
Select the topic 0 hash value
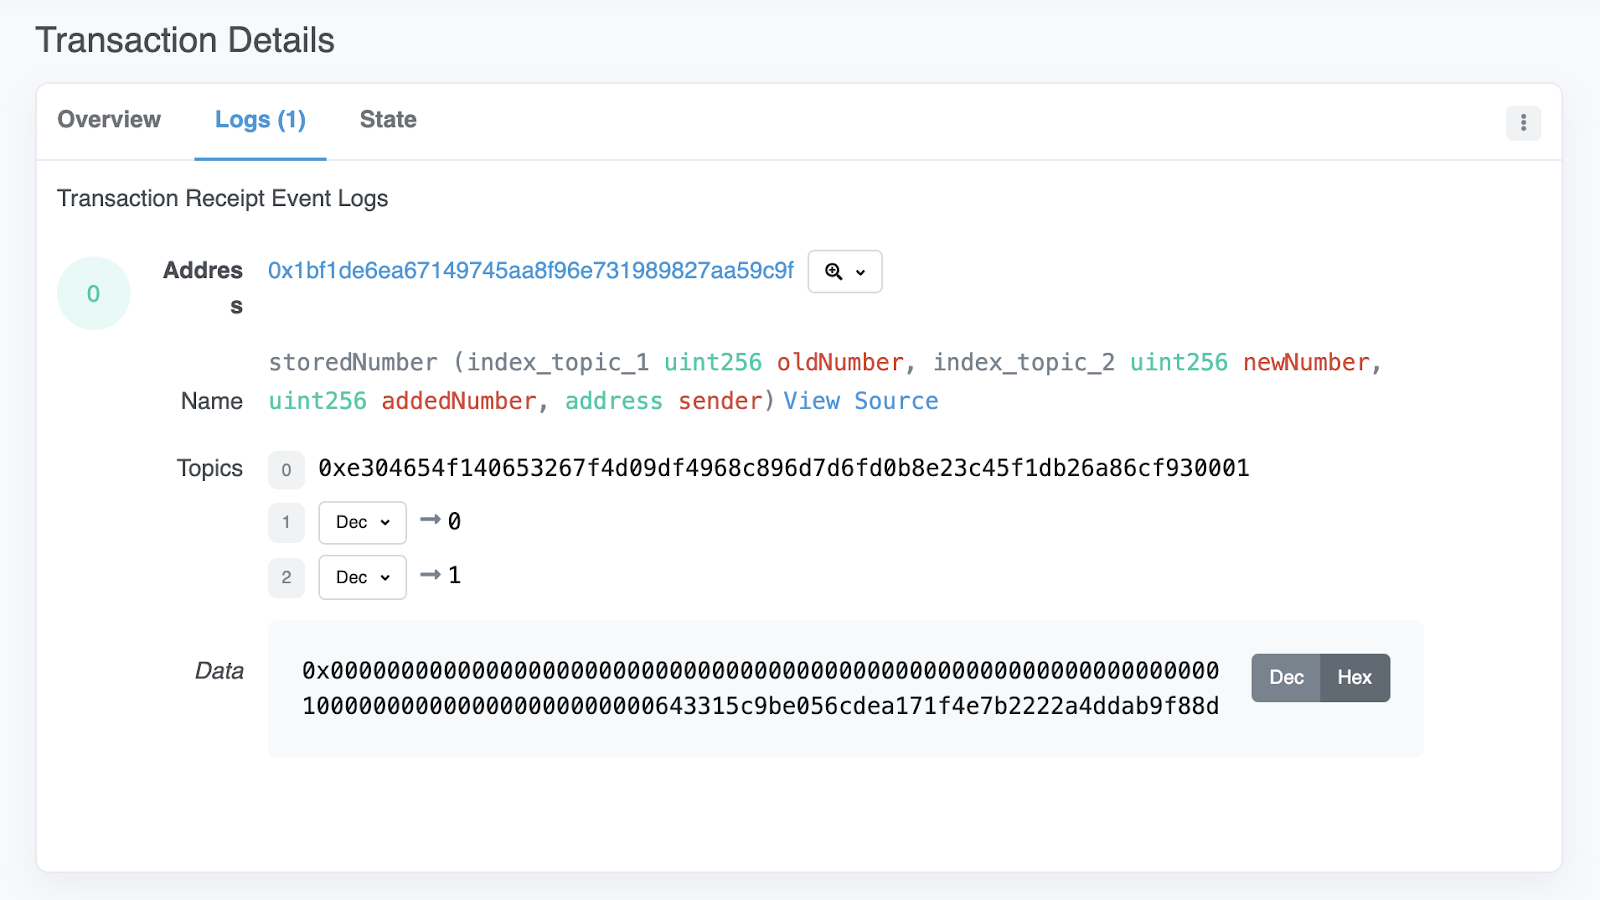pos(783,467)
